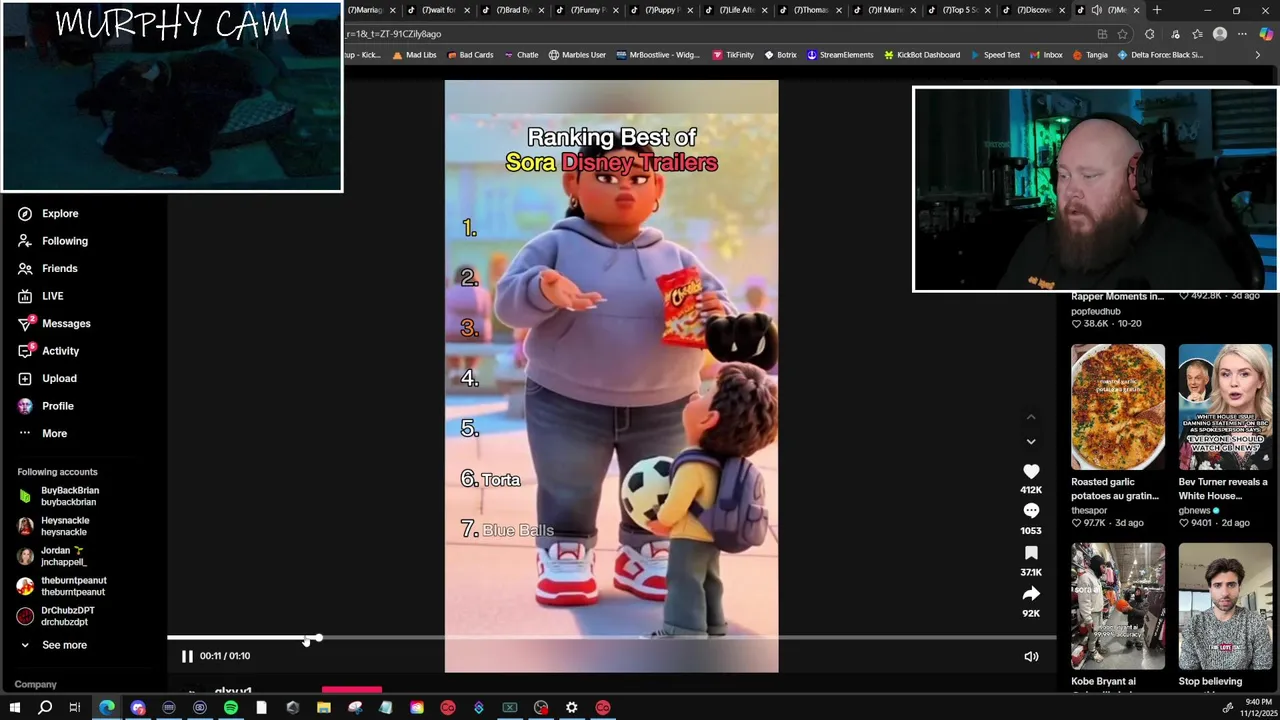Open Microsoft Edge from the taskbar

(x=107, y=708)
